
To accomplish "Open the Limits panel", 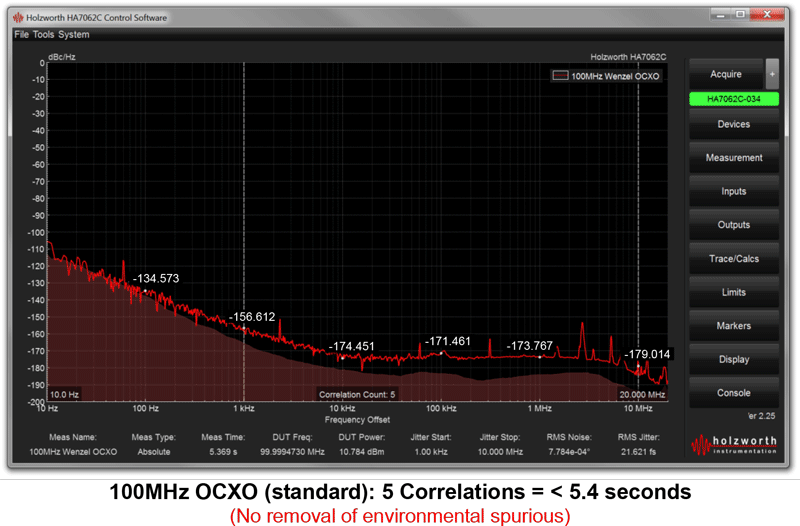I will point(734,292).
